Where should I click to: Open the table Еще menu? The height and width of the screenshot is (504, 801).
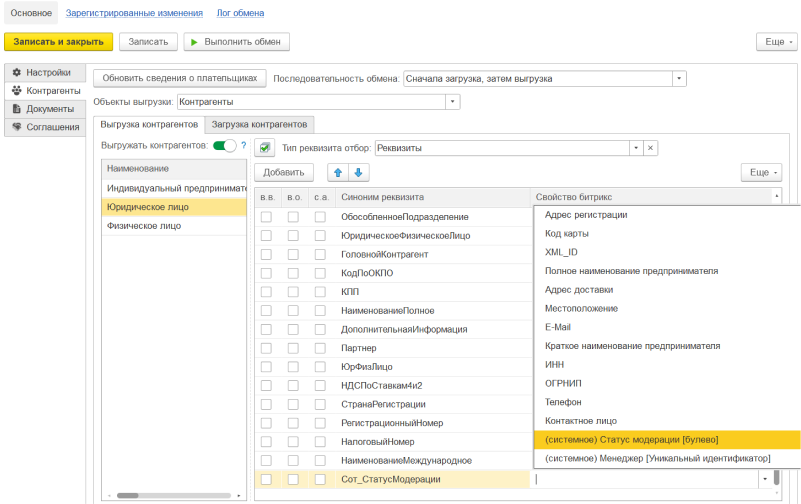pyautogui.click(x=762, y=173)
